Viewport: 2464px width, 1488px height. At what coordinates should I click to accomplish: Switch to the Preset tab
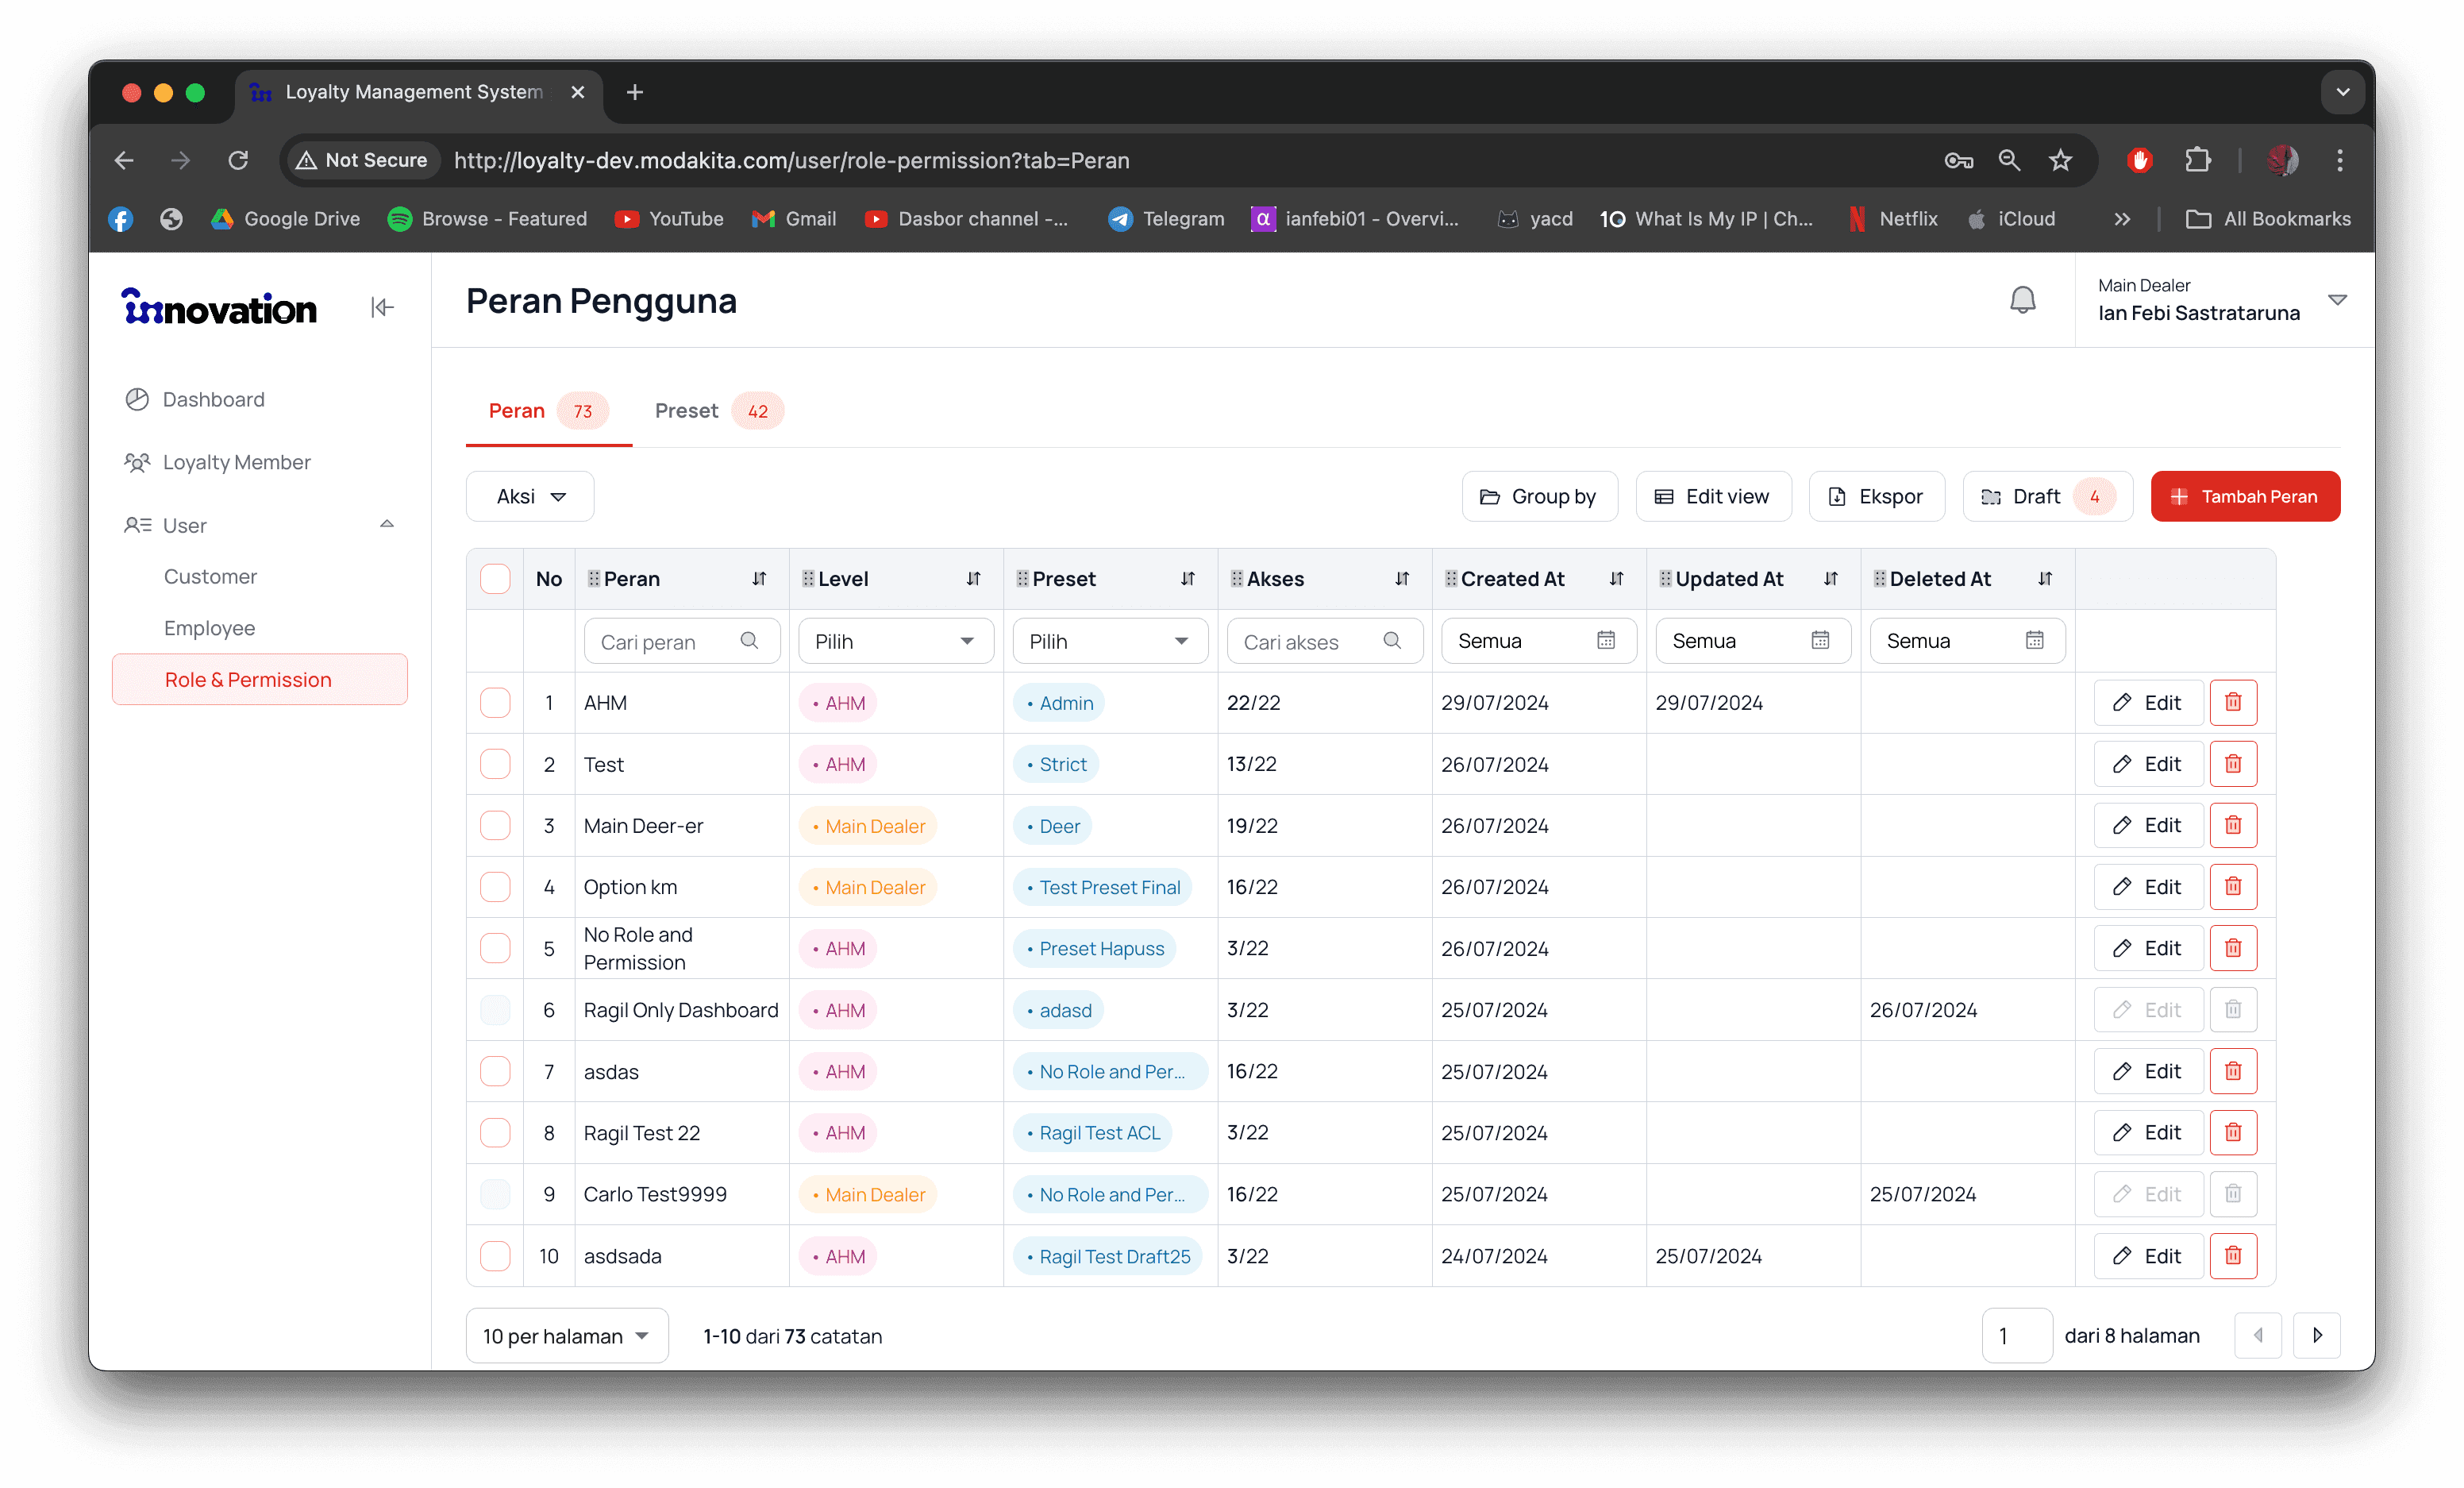[687, 411]
